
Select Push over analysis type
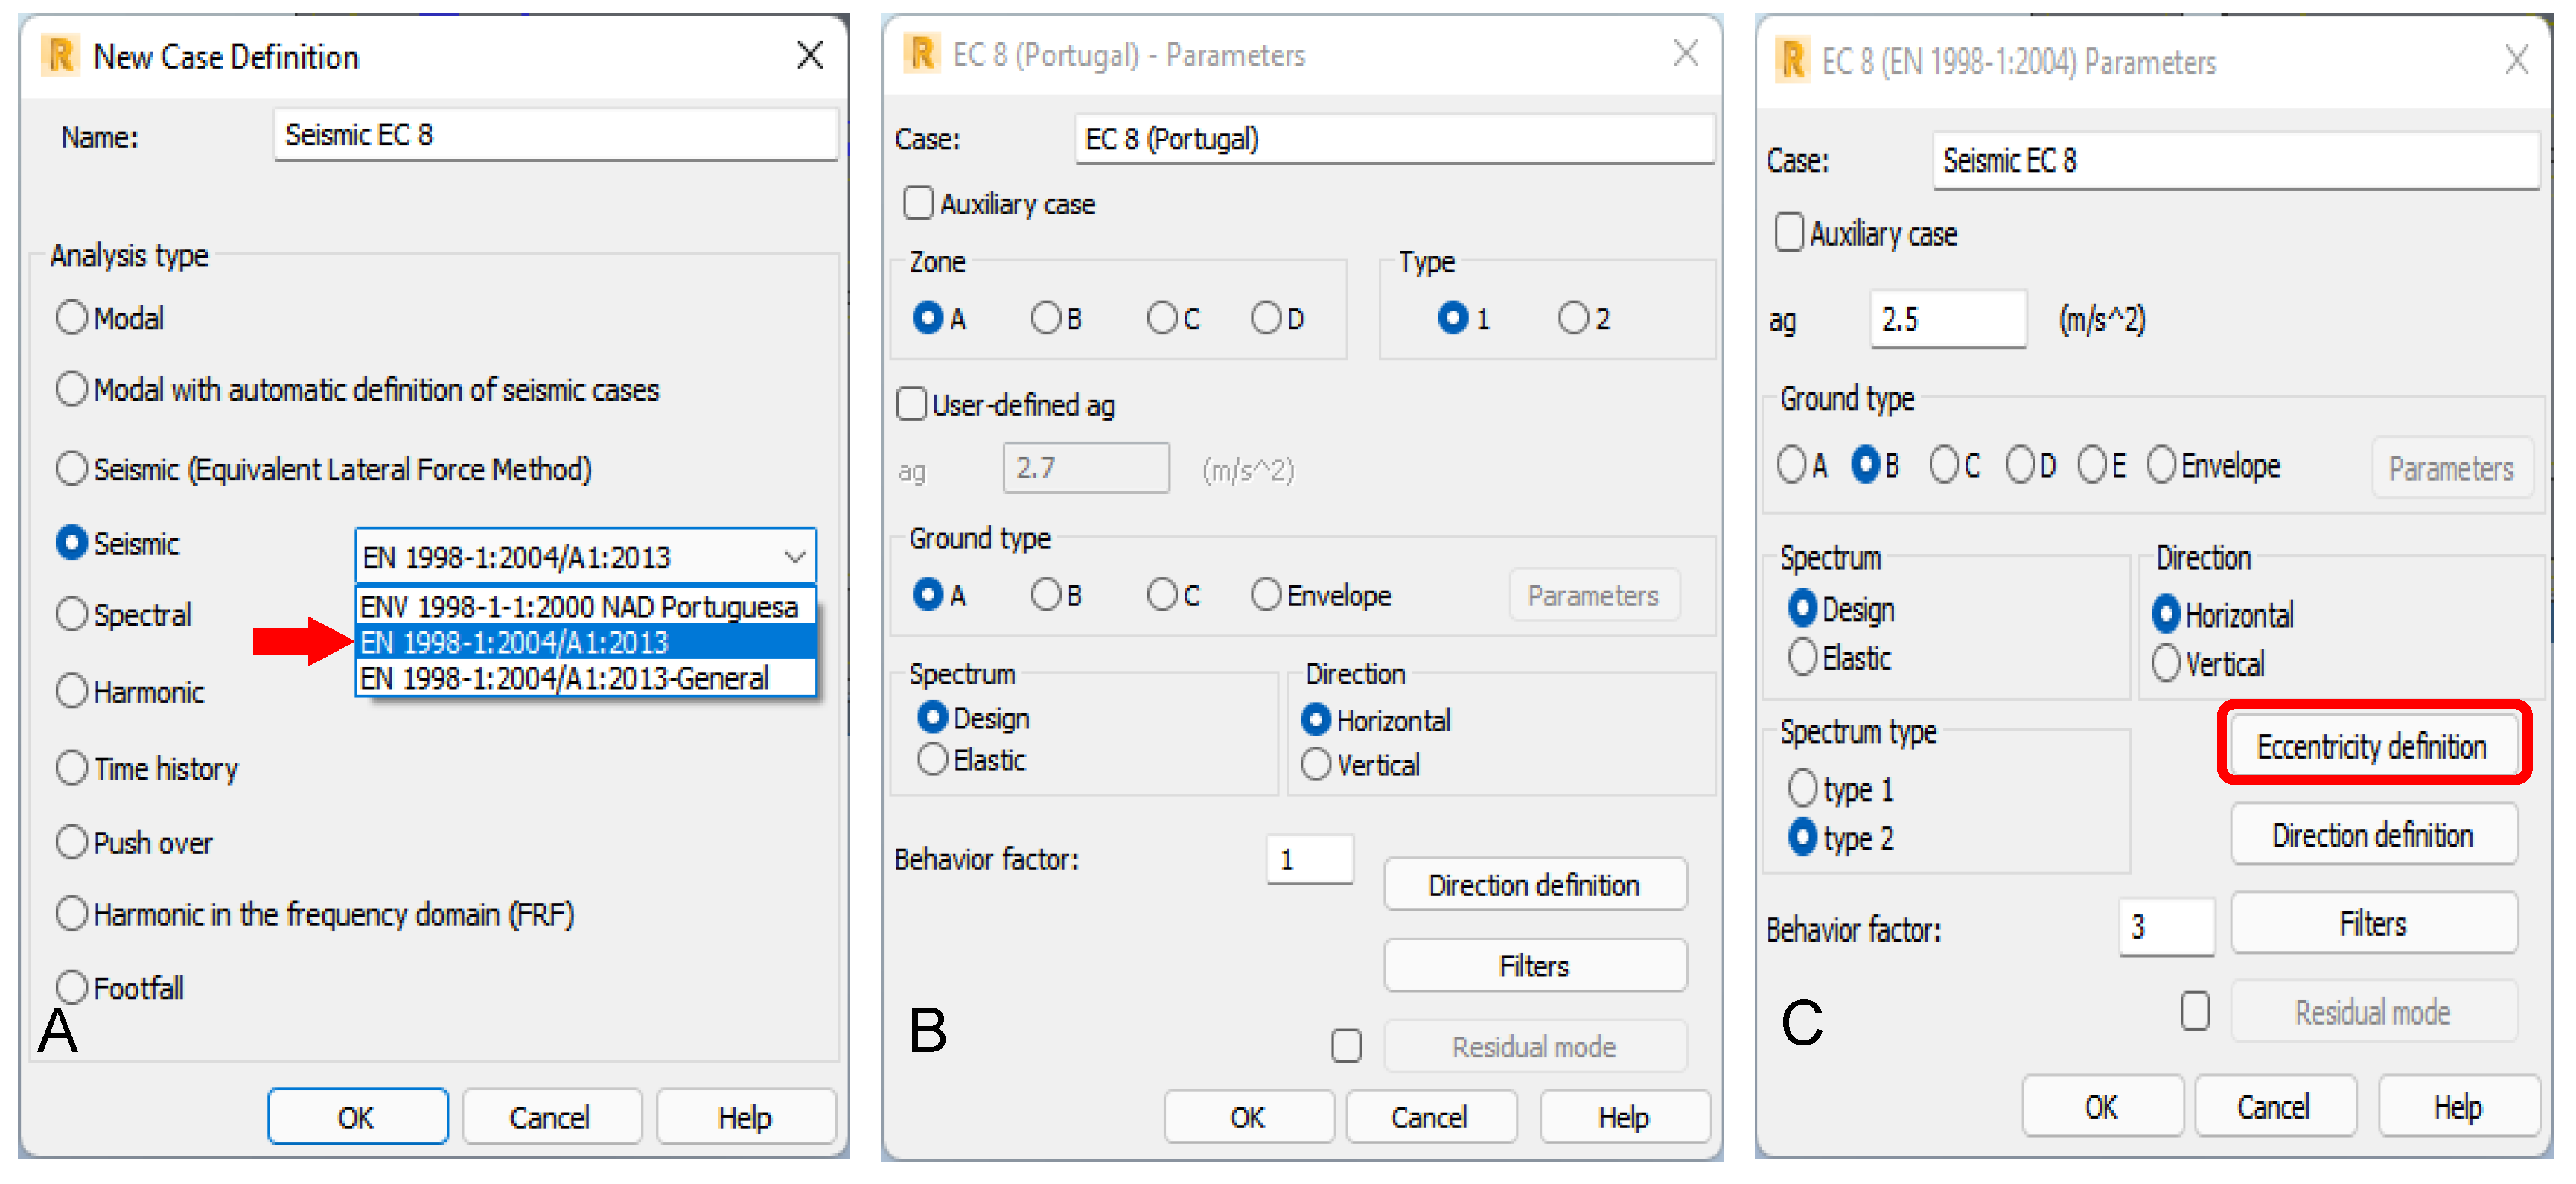(x=72, y=842)
